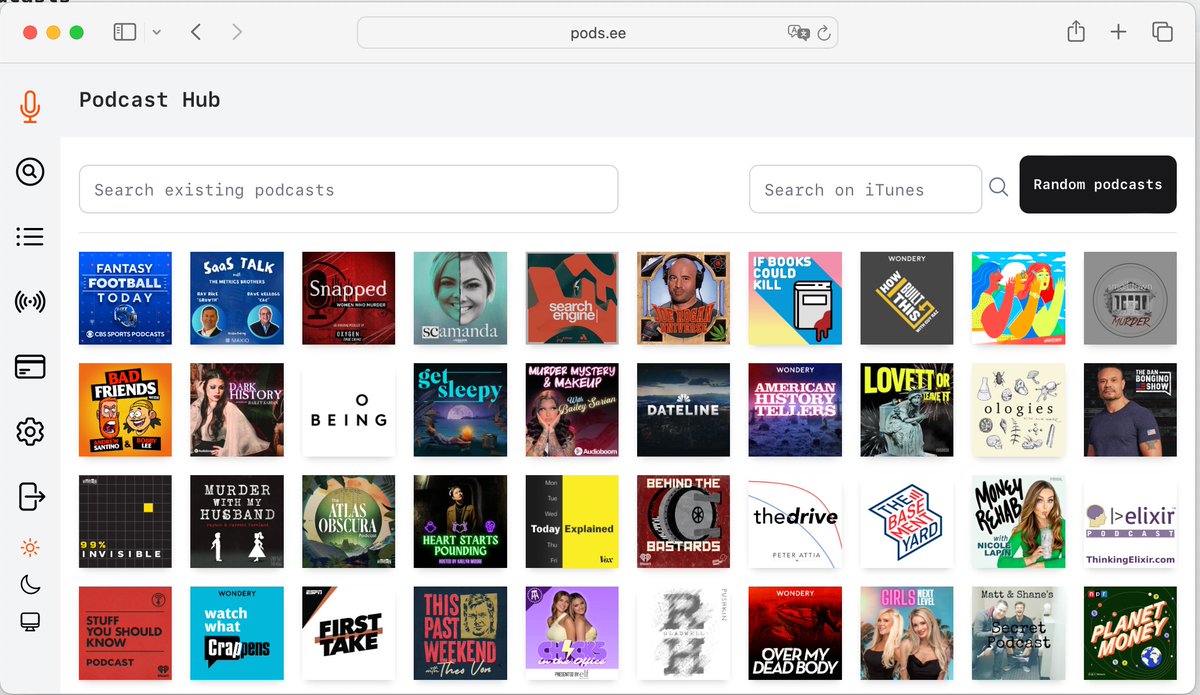Open a new tab with plus icon
Image resolution: width=1200 pixels, height=695 pixels.
(x=1118, y=32)
